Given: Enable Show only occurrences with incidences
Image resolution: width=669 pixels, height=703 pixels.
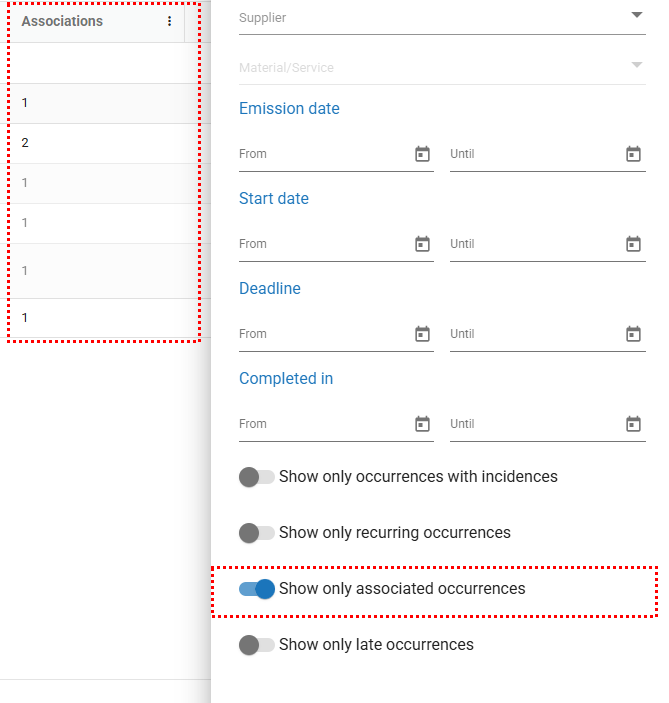Looking at the screenshot, I should pos(256,477).
